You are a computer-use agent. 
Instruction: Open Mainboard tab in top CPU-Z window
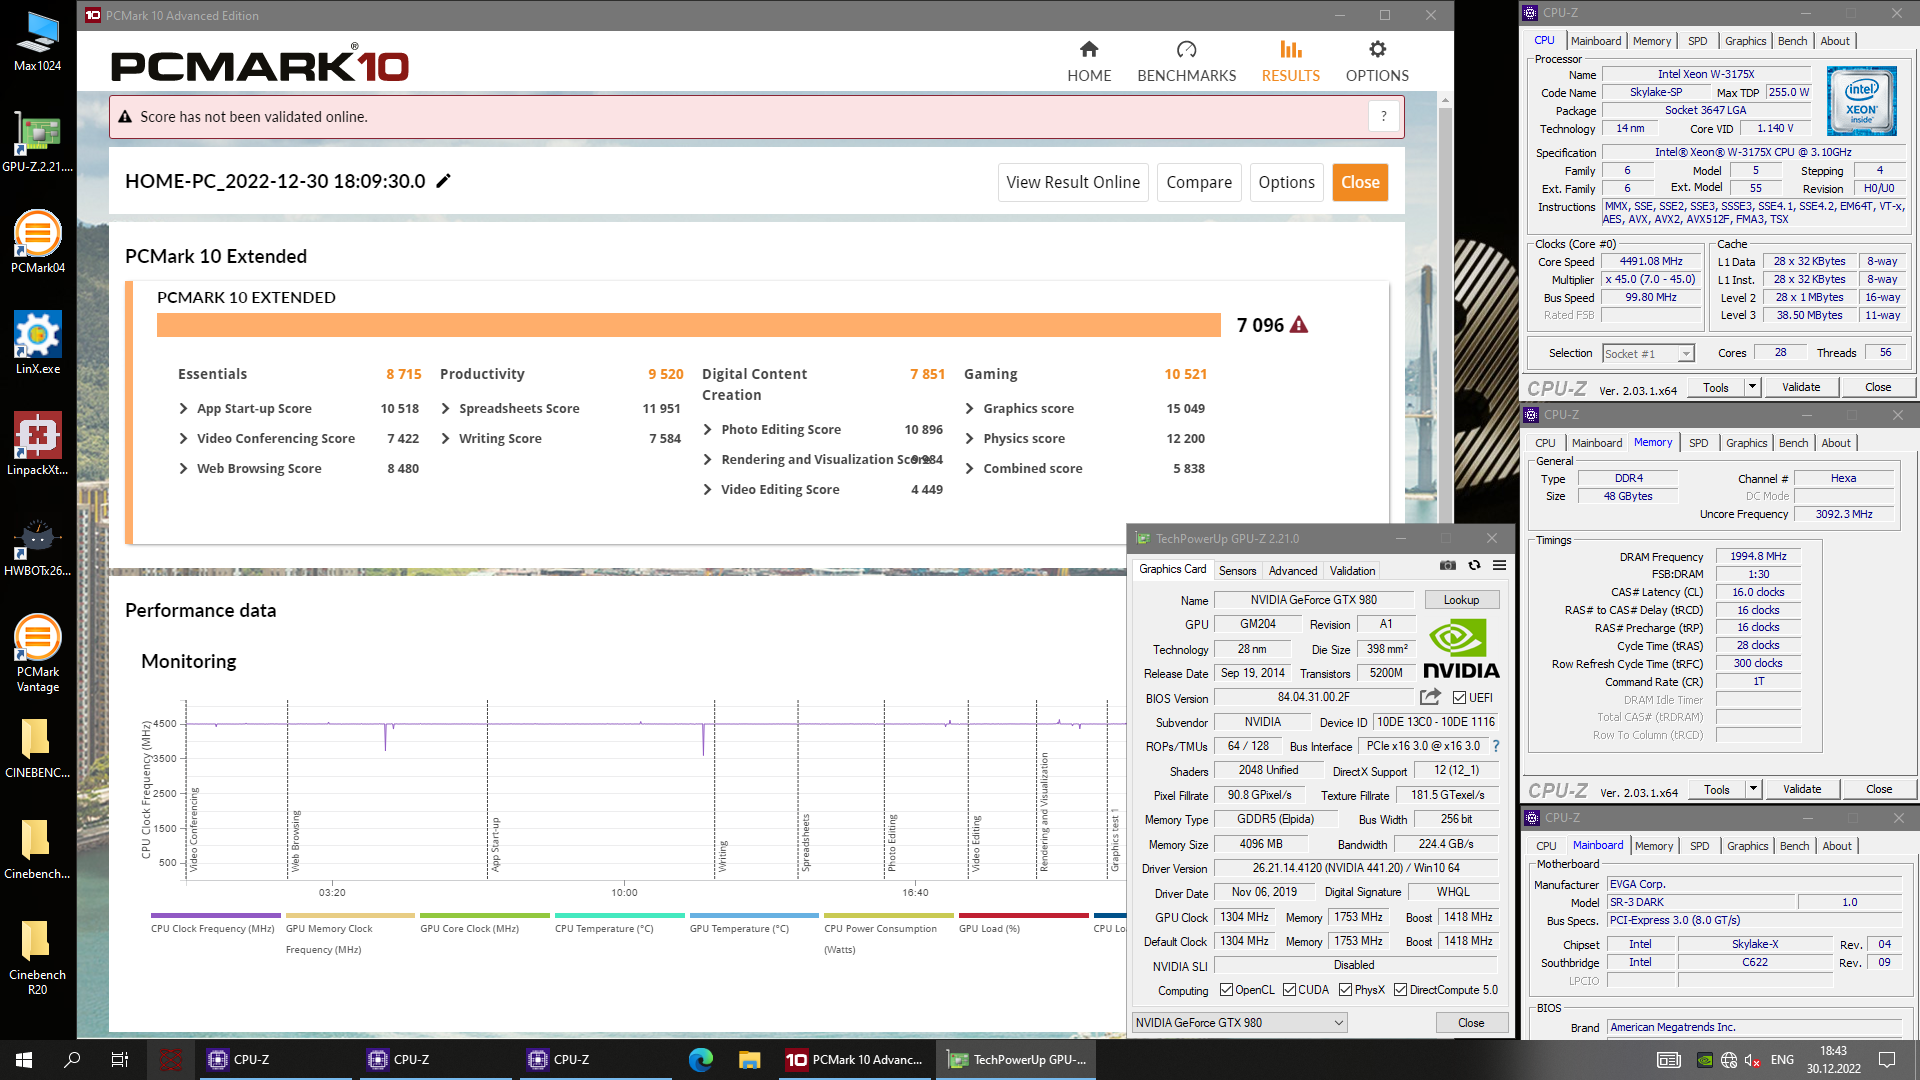point(1596,41)
